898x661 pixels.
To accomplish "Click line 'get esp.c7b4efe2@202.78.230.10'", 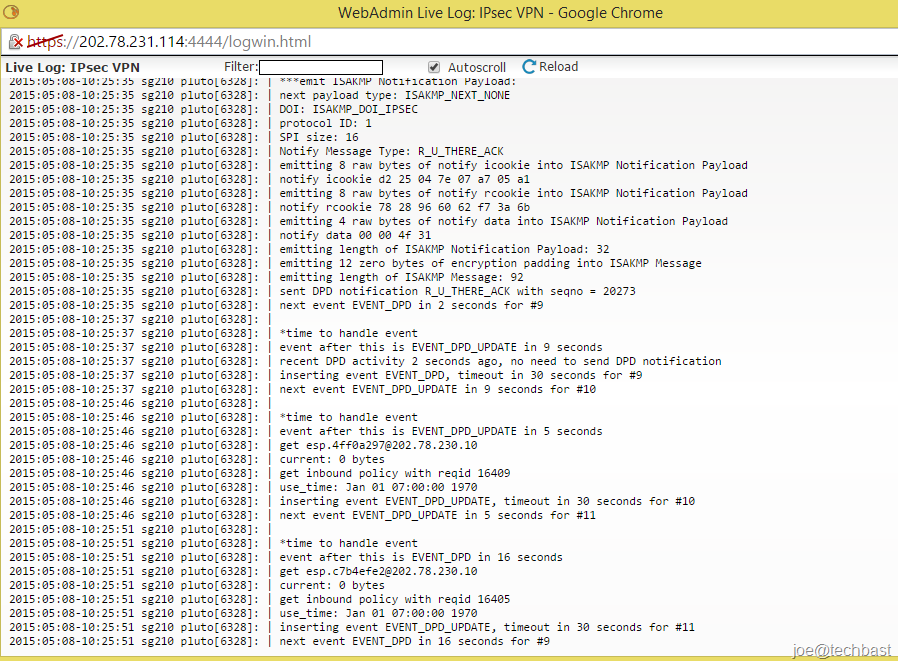I will 378,571.
